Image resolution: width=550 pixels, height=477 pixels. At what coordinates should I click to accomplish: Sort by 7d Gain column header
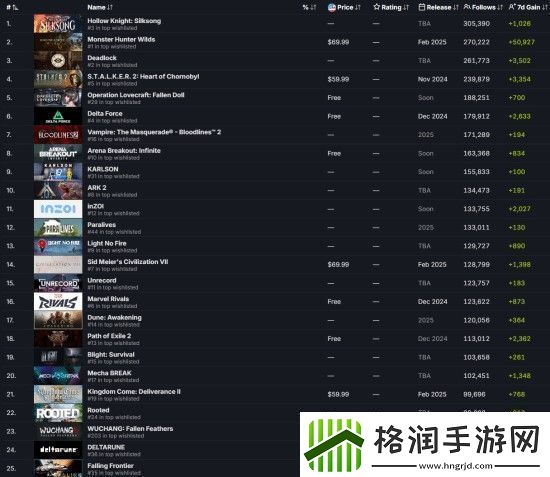[x=528, y=7]
